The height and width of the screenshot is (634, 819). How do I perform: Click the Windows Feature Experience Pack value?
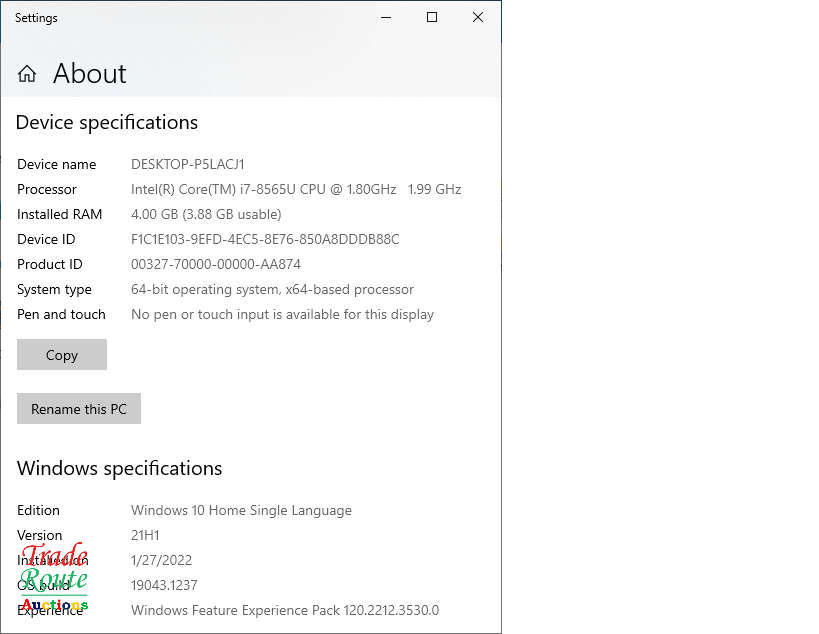[283, 610]
